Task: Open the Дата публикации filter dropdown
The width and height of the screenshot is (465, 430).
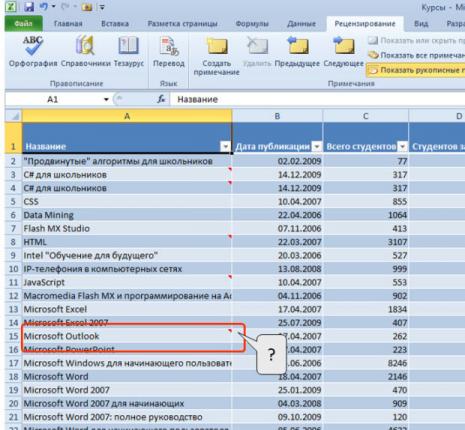Action: (317, 146)
